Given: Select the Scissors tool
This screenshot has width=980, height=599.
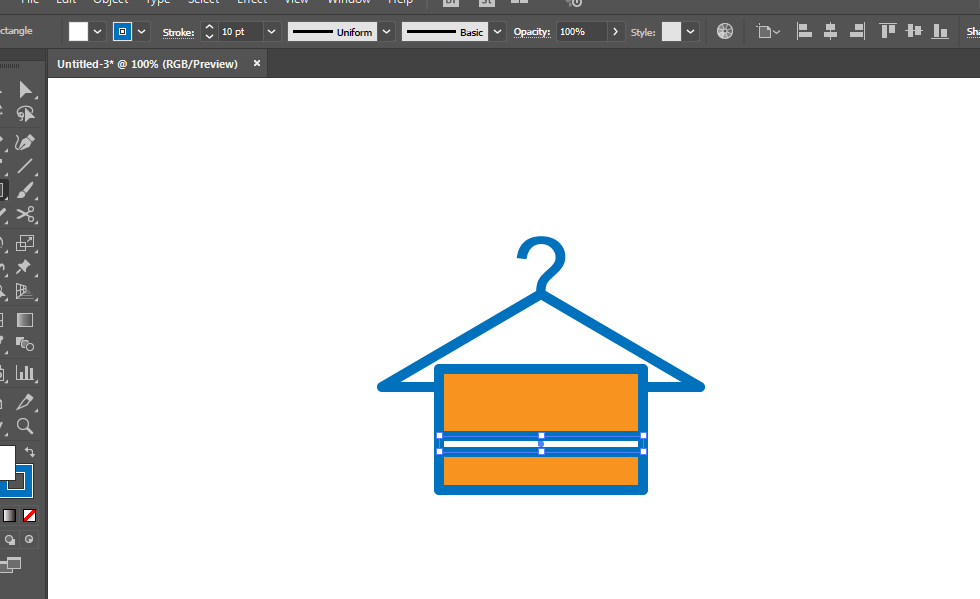Looking at the screenshot, I should [26, 215].
